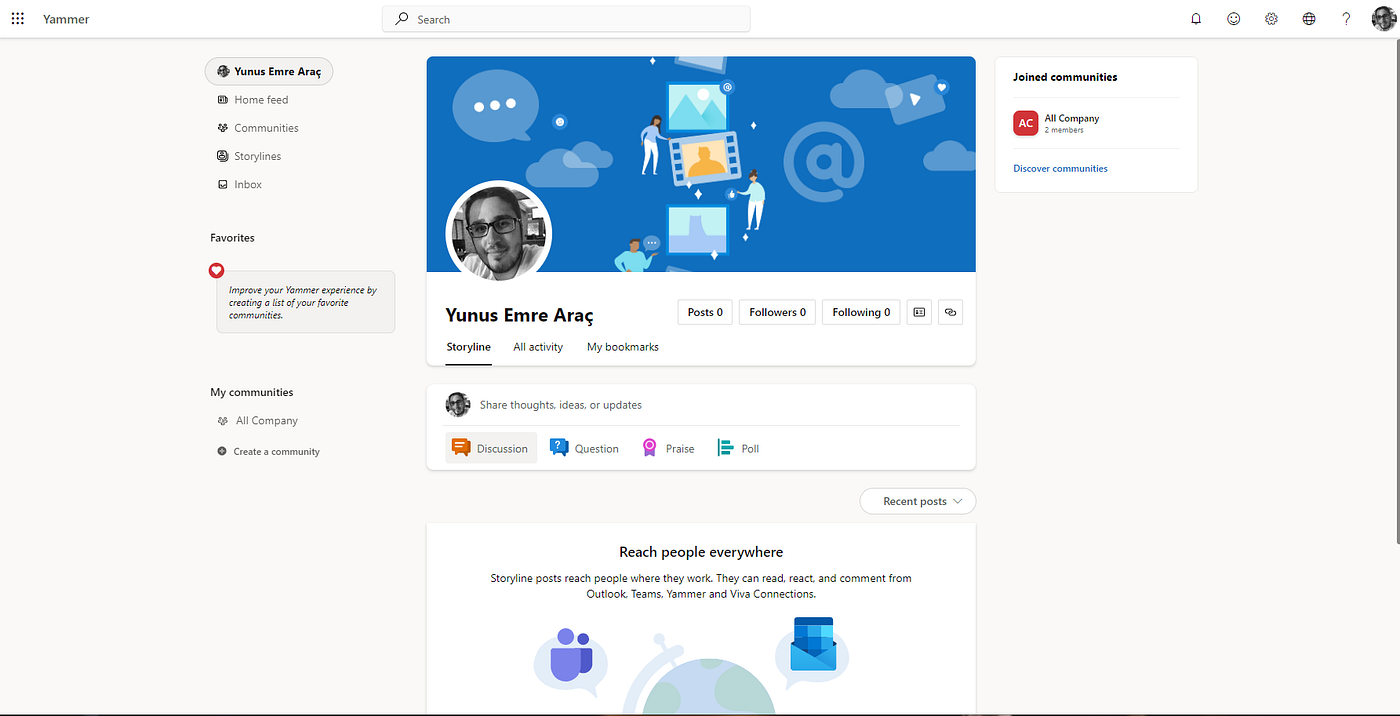Click the large profile photo
The width and height of the screenshot is (1400, 716).
click(498, 233)
